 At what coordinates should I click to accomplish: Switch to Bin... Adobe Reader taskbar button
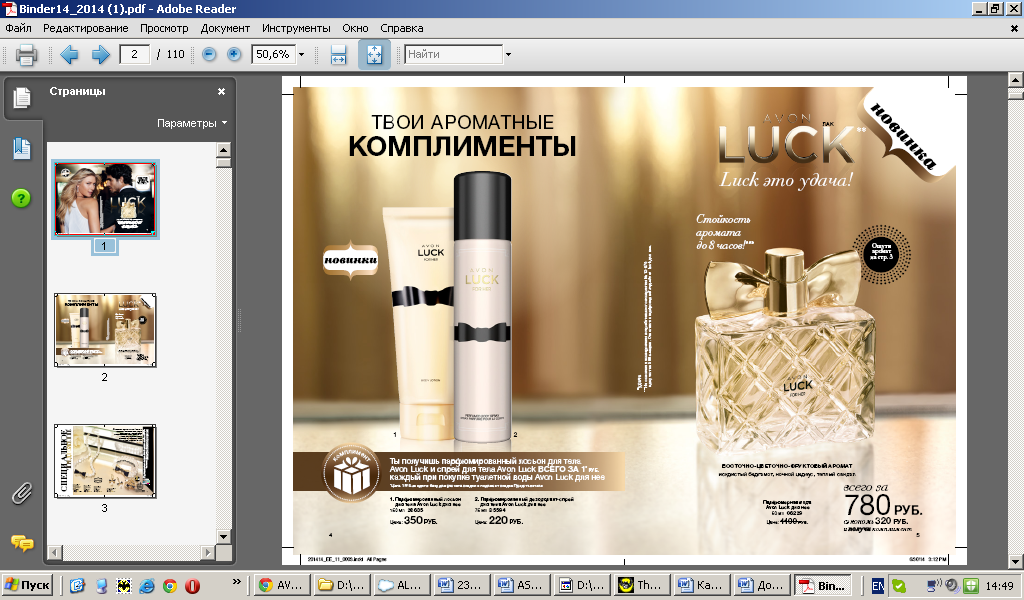823,585
